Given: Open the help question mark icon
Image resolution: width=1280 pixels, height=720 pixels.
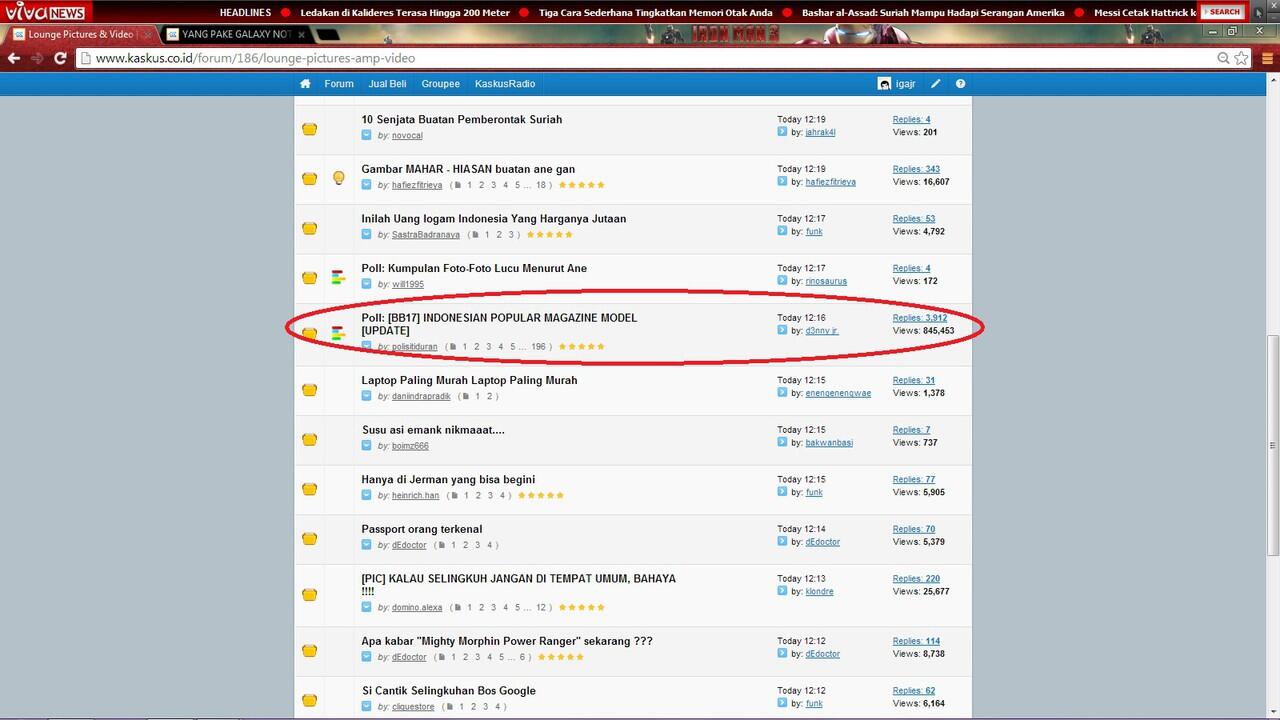Looking at the screenshot, I should coord(960,84).
